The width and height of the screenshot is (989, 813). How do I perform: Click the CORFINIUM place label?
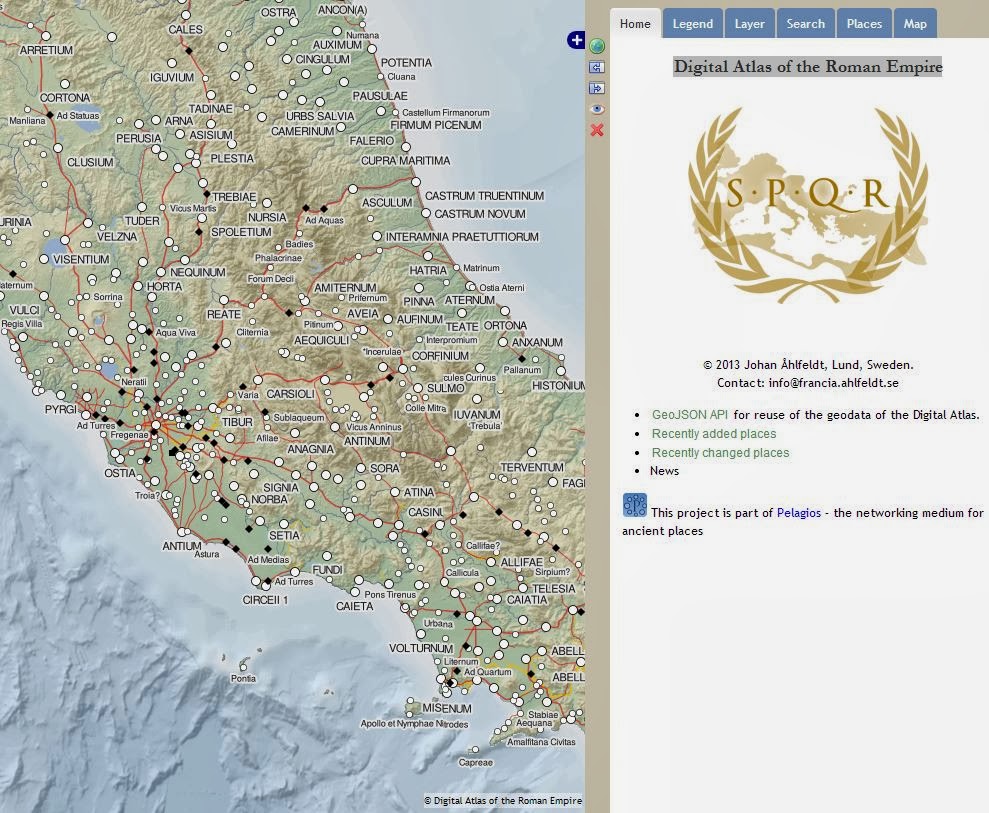point(440,356)
